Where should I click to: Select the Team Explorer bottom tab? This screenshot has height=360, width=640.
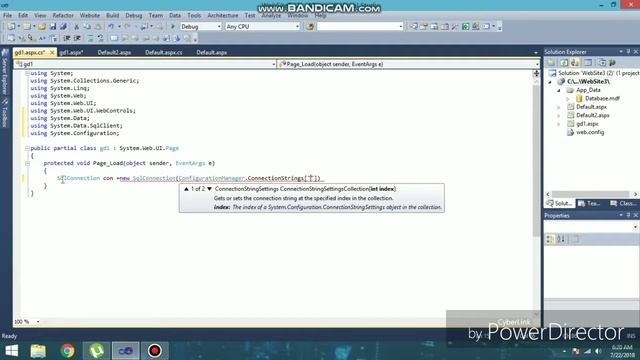pos(589,203)
